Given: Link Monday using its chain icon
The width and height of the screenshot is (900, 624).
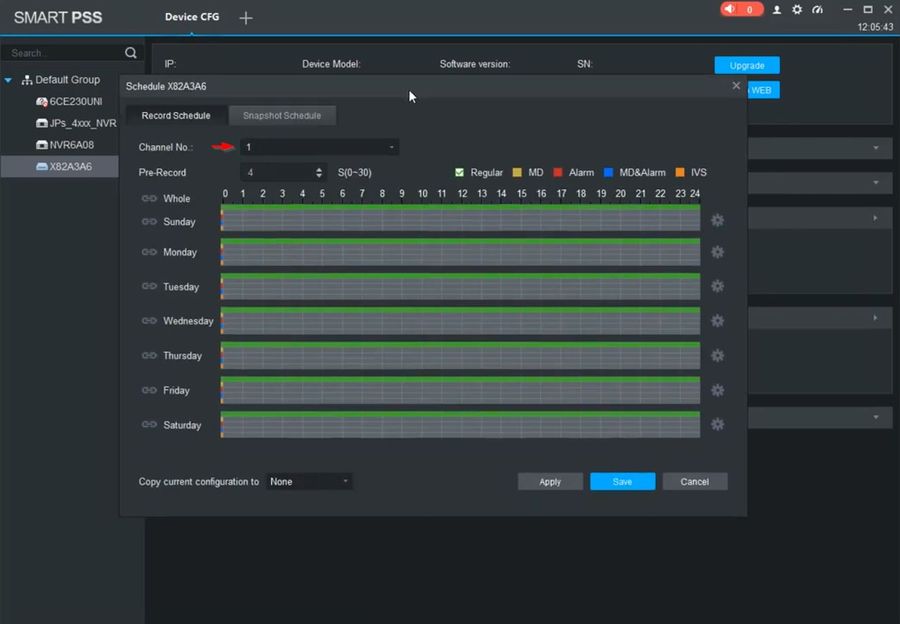Looking at the screenshot, I should point(149,253).
